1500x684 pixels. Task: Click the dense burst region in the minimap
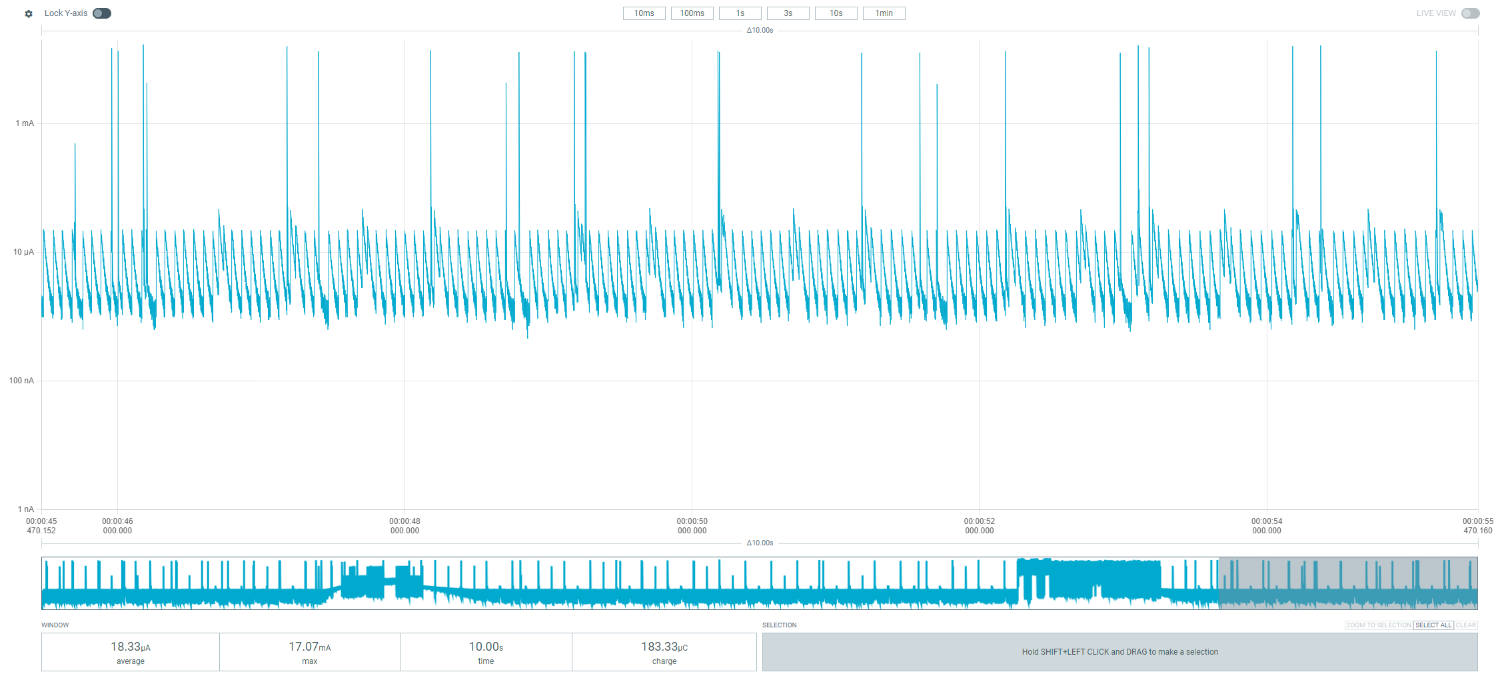pyautogui.click(x=1090, y=580)
